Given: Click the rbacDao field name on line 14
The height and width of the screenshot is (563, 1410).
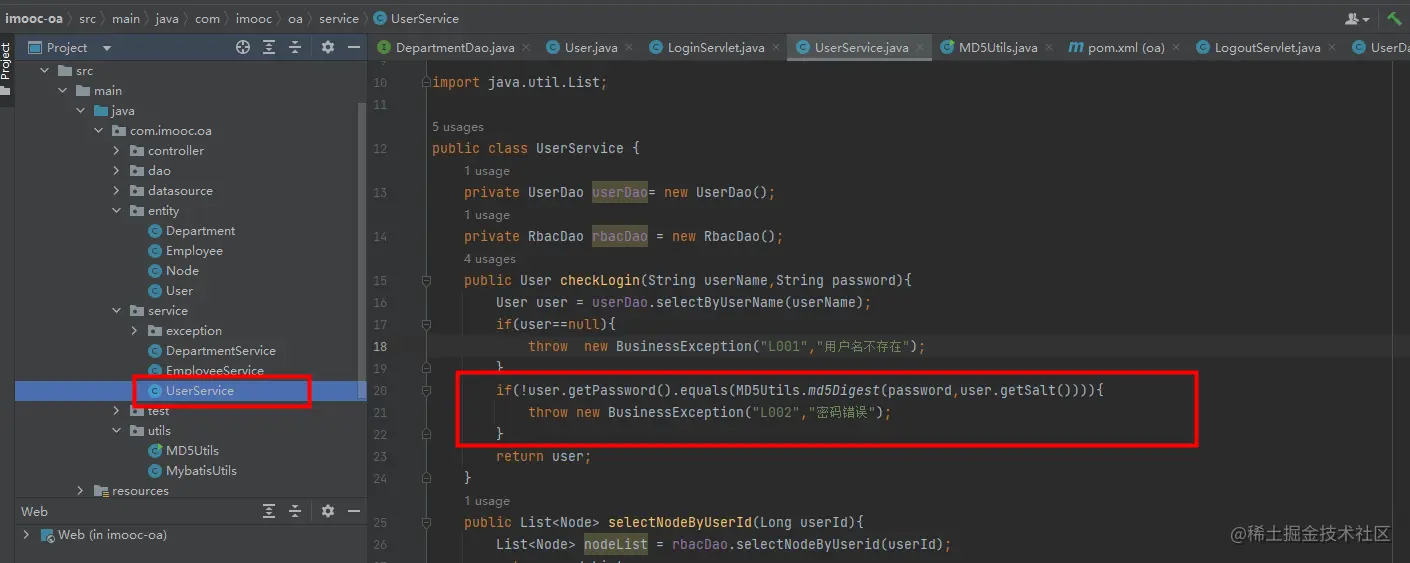Looking at the screenshot, I should click(620, 236).
